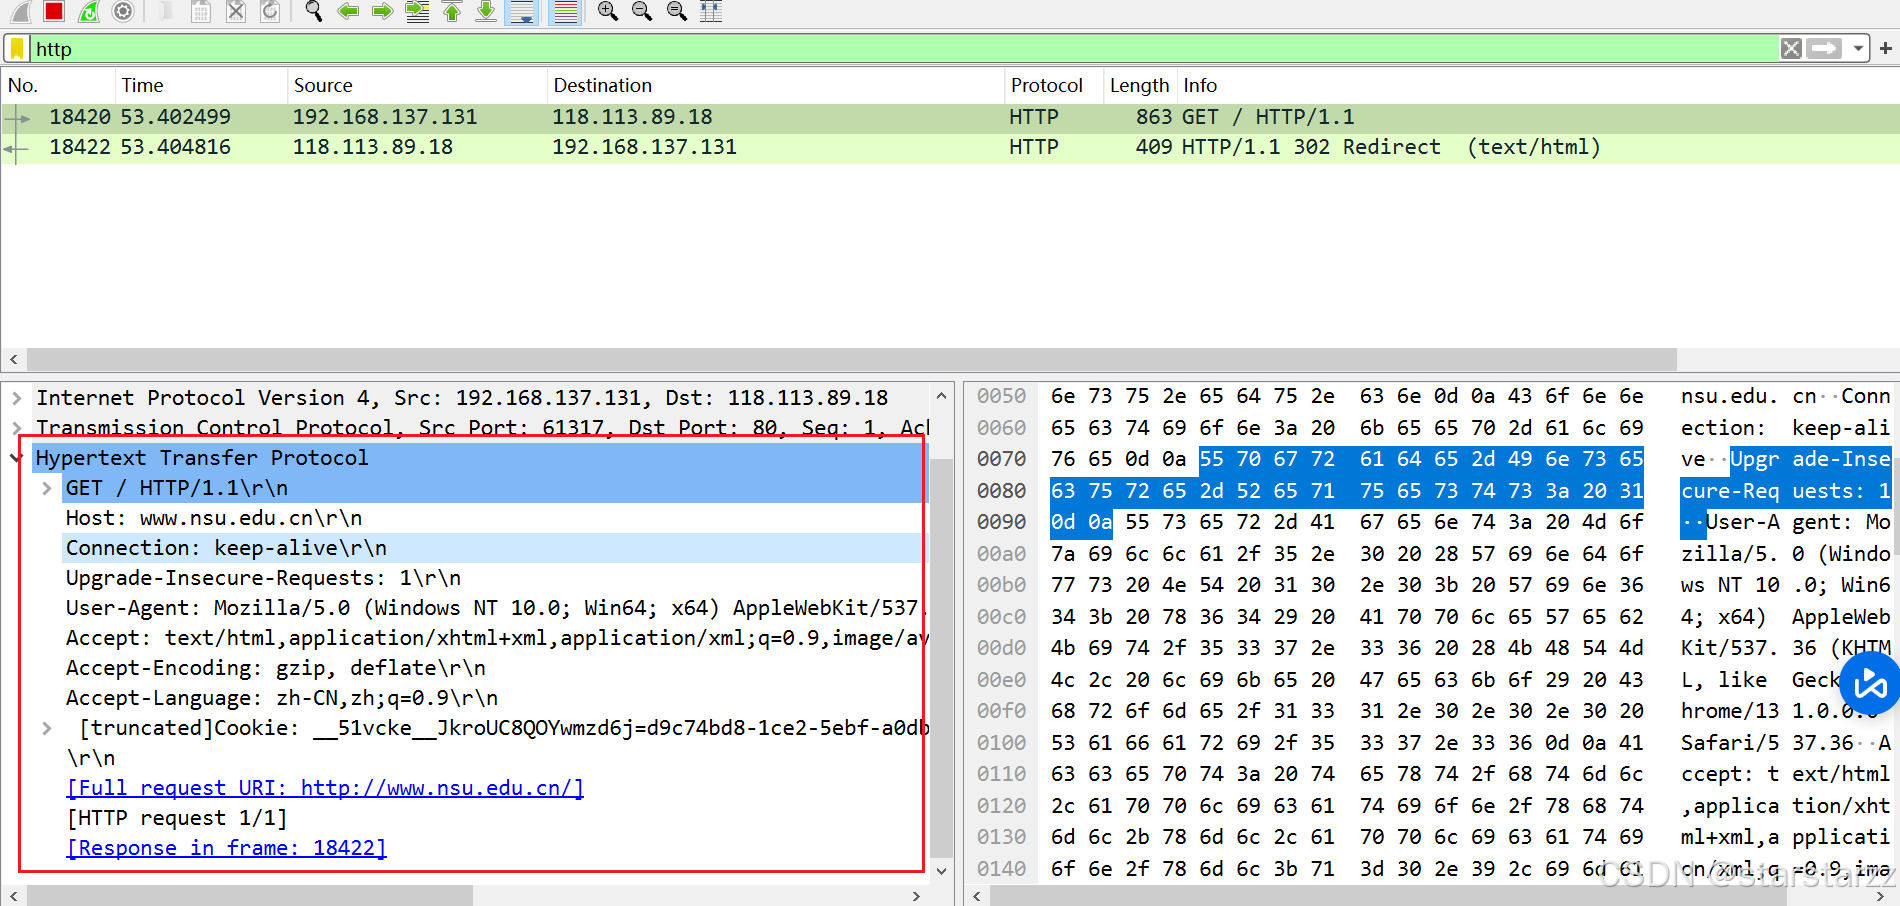Open the display filter history dropdown

point(1857,48)
